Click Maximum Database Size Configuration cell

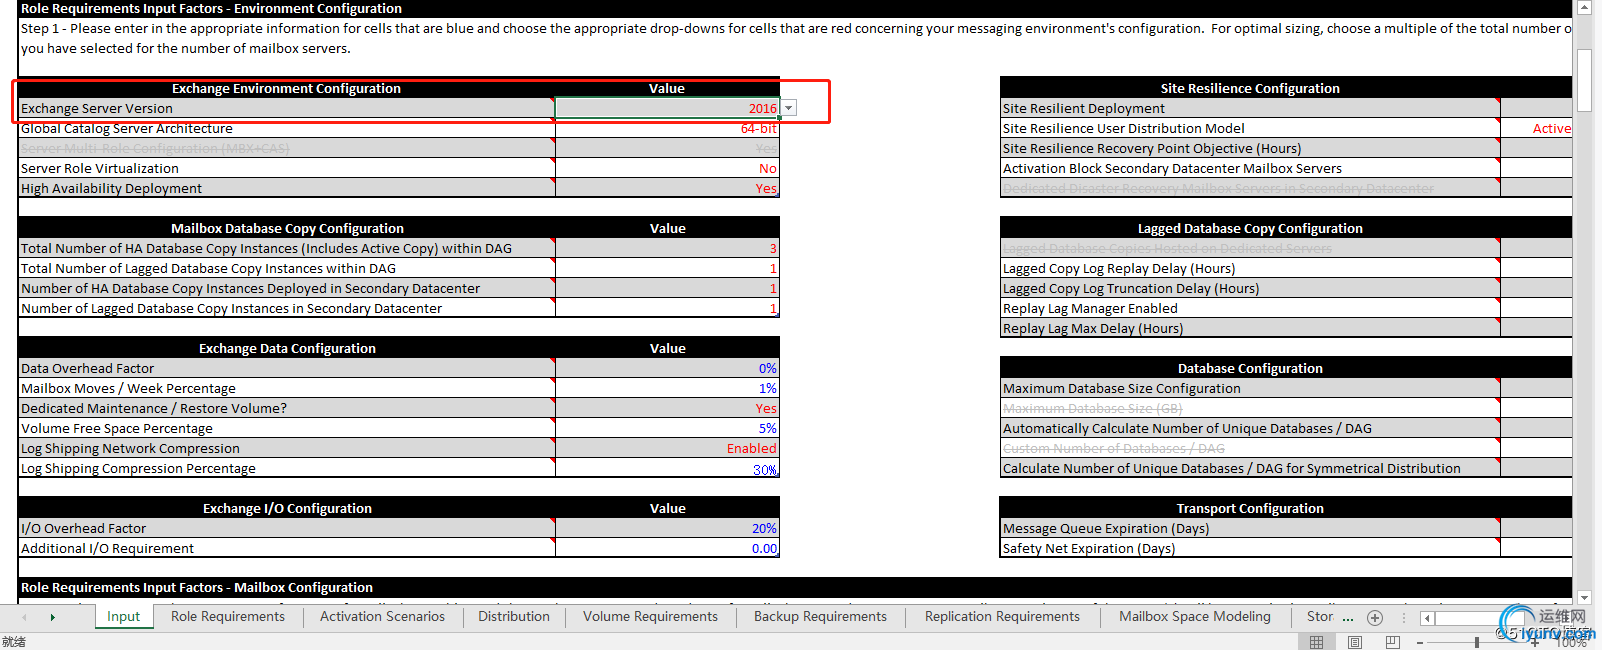click(1250, 388)
